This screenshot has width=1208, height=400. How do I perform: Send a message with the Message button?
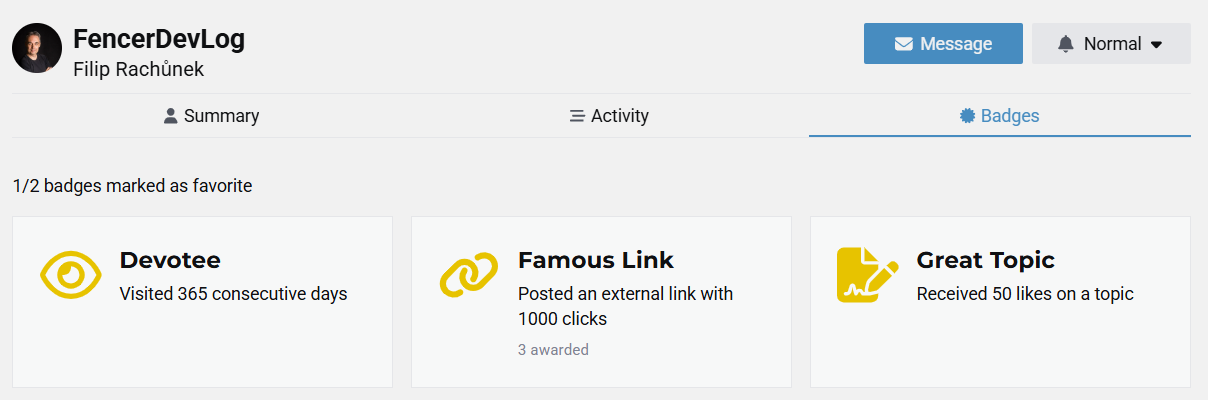pos(943,44)
